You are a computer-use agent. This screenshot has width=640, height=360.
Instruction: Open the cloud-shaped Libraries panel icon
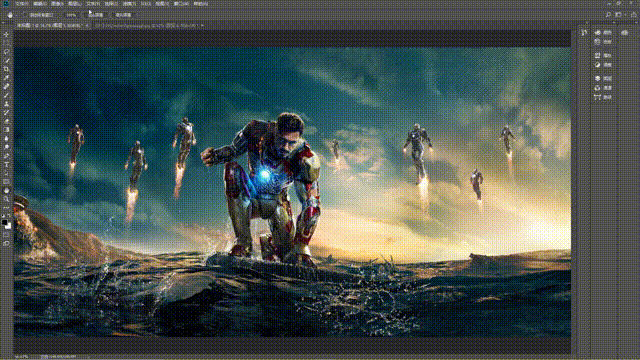[x=624, y=32]
